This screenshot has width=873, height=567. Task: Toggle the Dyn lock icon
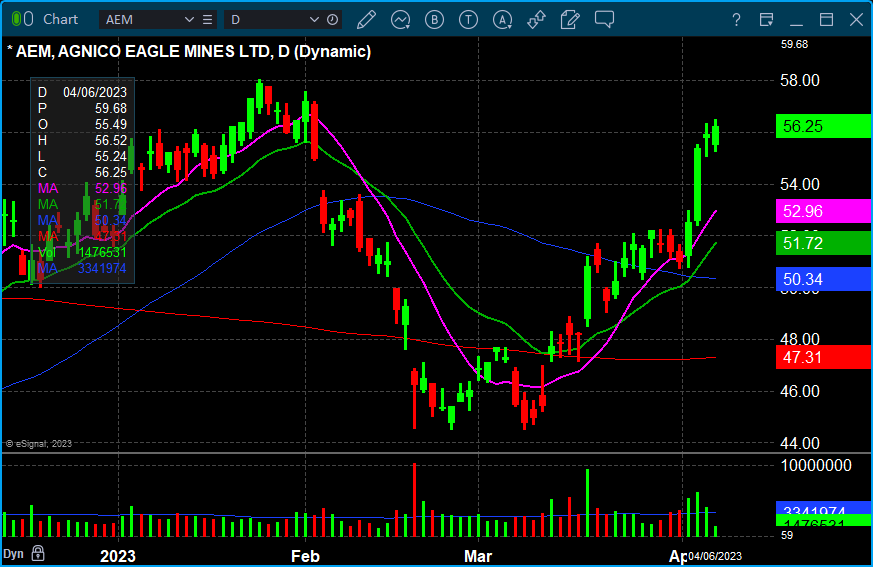point(38,553)
